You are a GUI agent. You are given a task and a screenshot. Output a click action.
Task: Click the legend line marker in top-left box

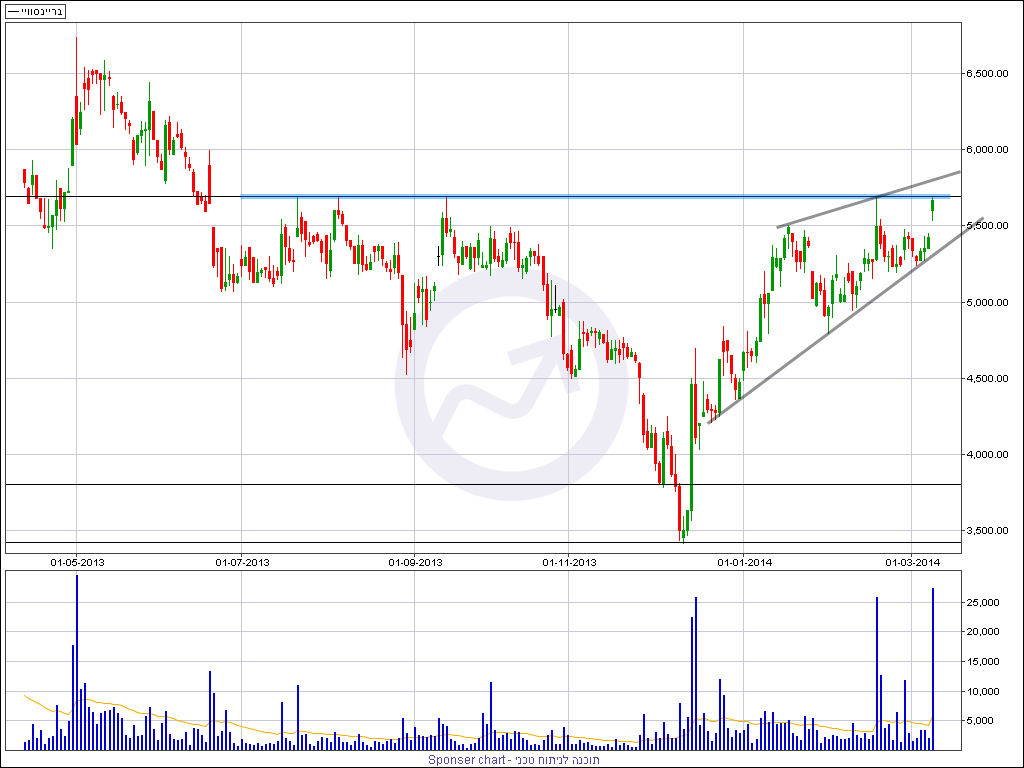[x=13, y=10]
